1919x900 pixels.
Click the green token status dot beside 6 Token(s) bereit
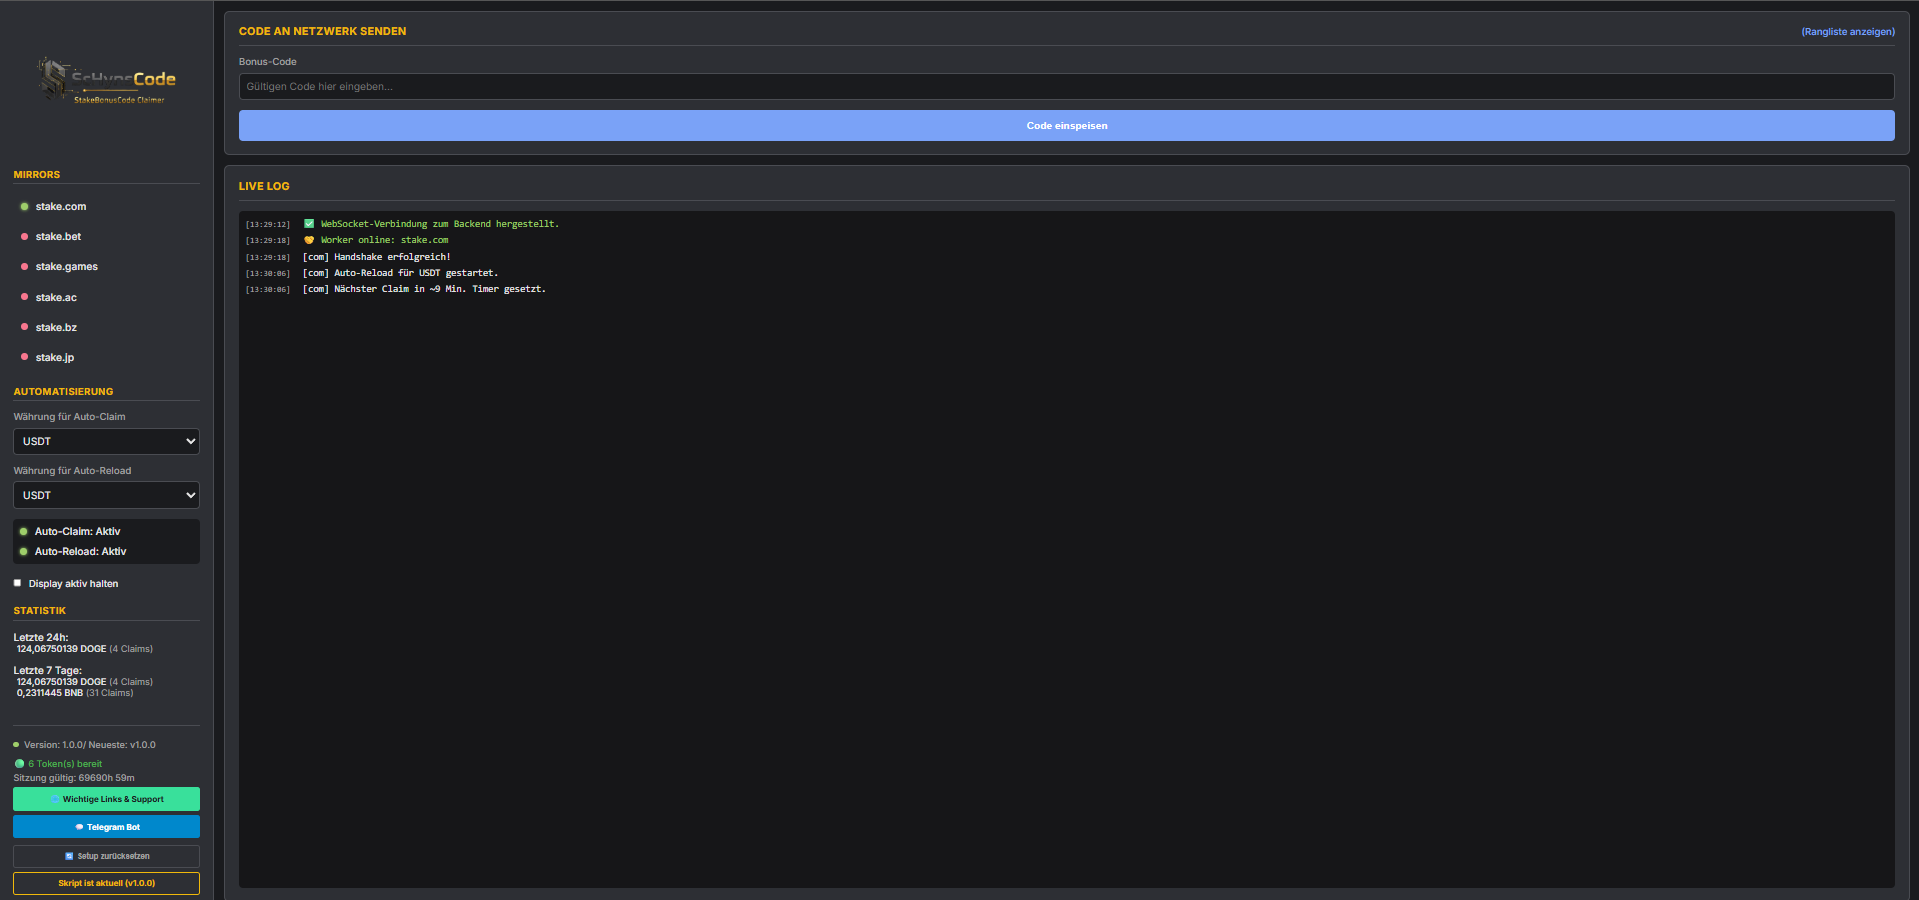pos(18,763)
